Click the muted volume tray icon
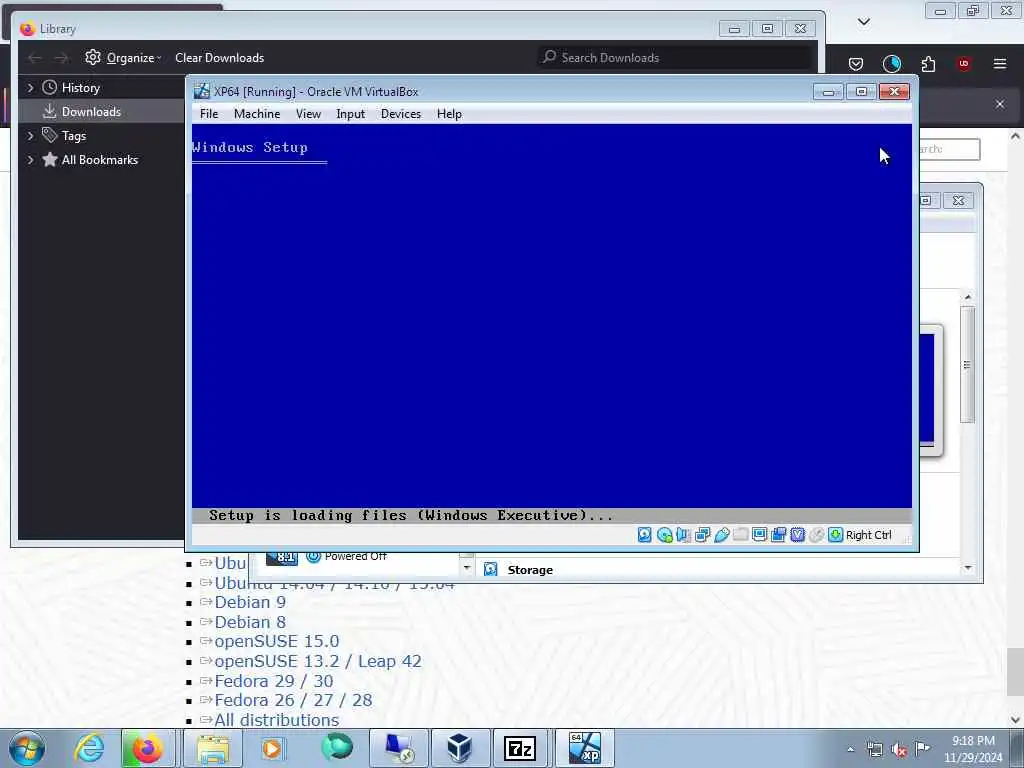 [x=899, y=750]
